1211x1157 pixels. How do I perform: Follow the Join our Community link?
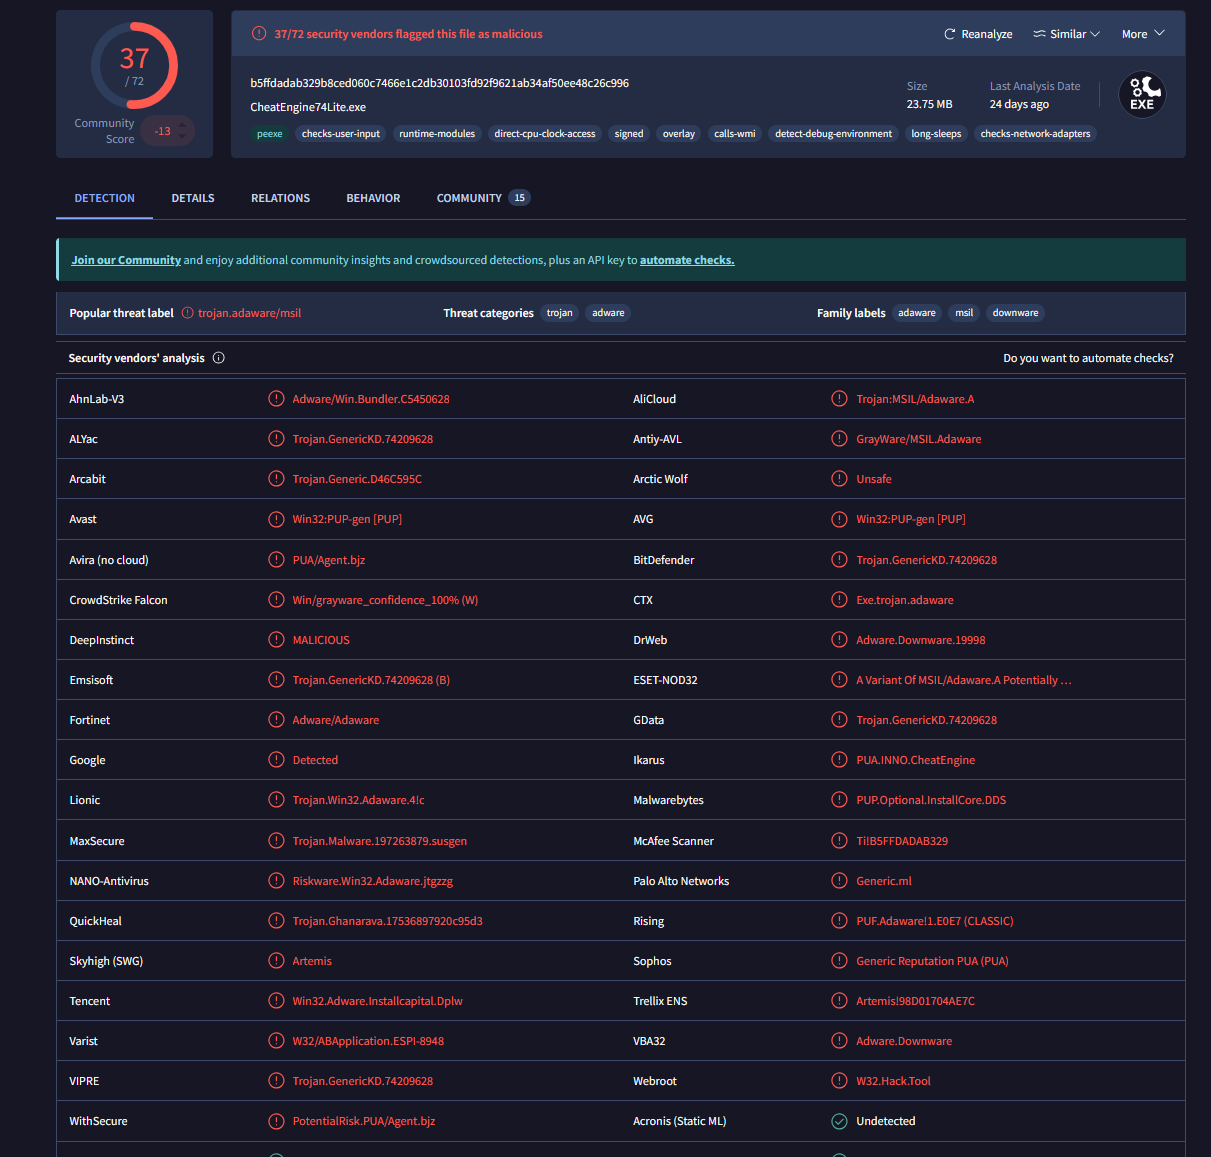point(126,260)
